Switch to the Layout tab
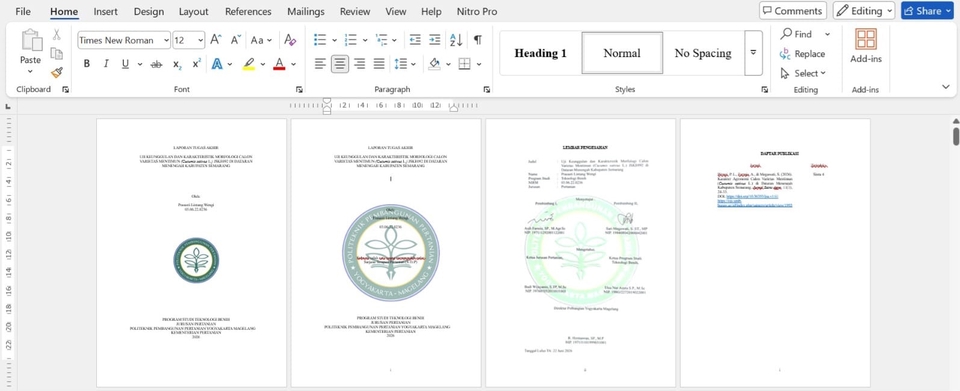The image size is (960, 391). click(193, 11)
